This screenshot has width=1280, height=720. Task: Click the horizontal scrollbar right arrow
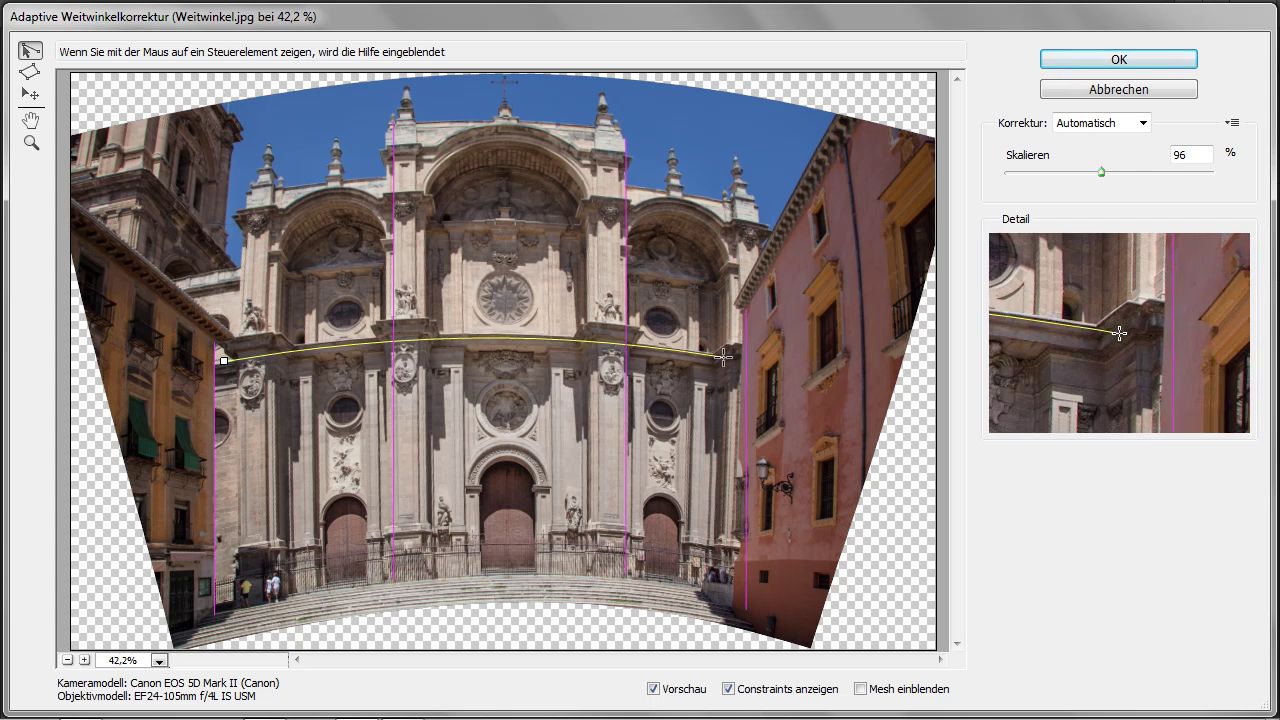click(939, 660)
